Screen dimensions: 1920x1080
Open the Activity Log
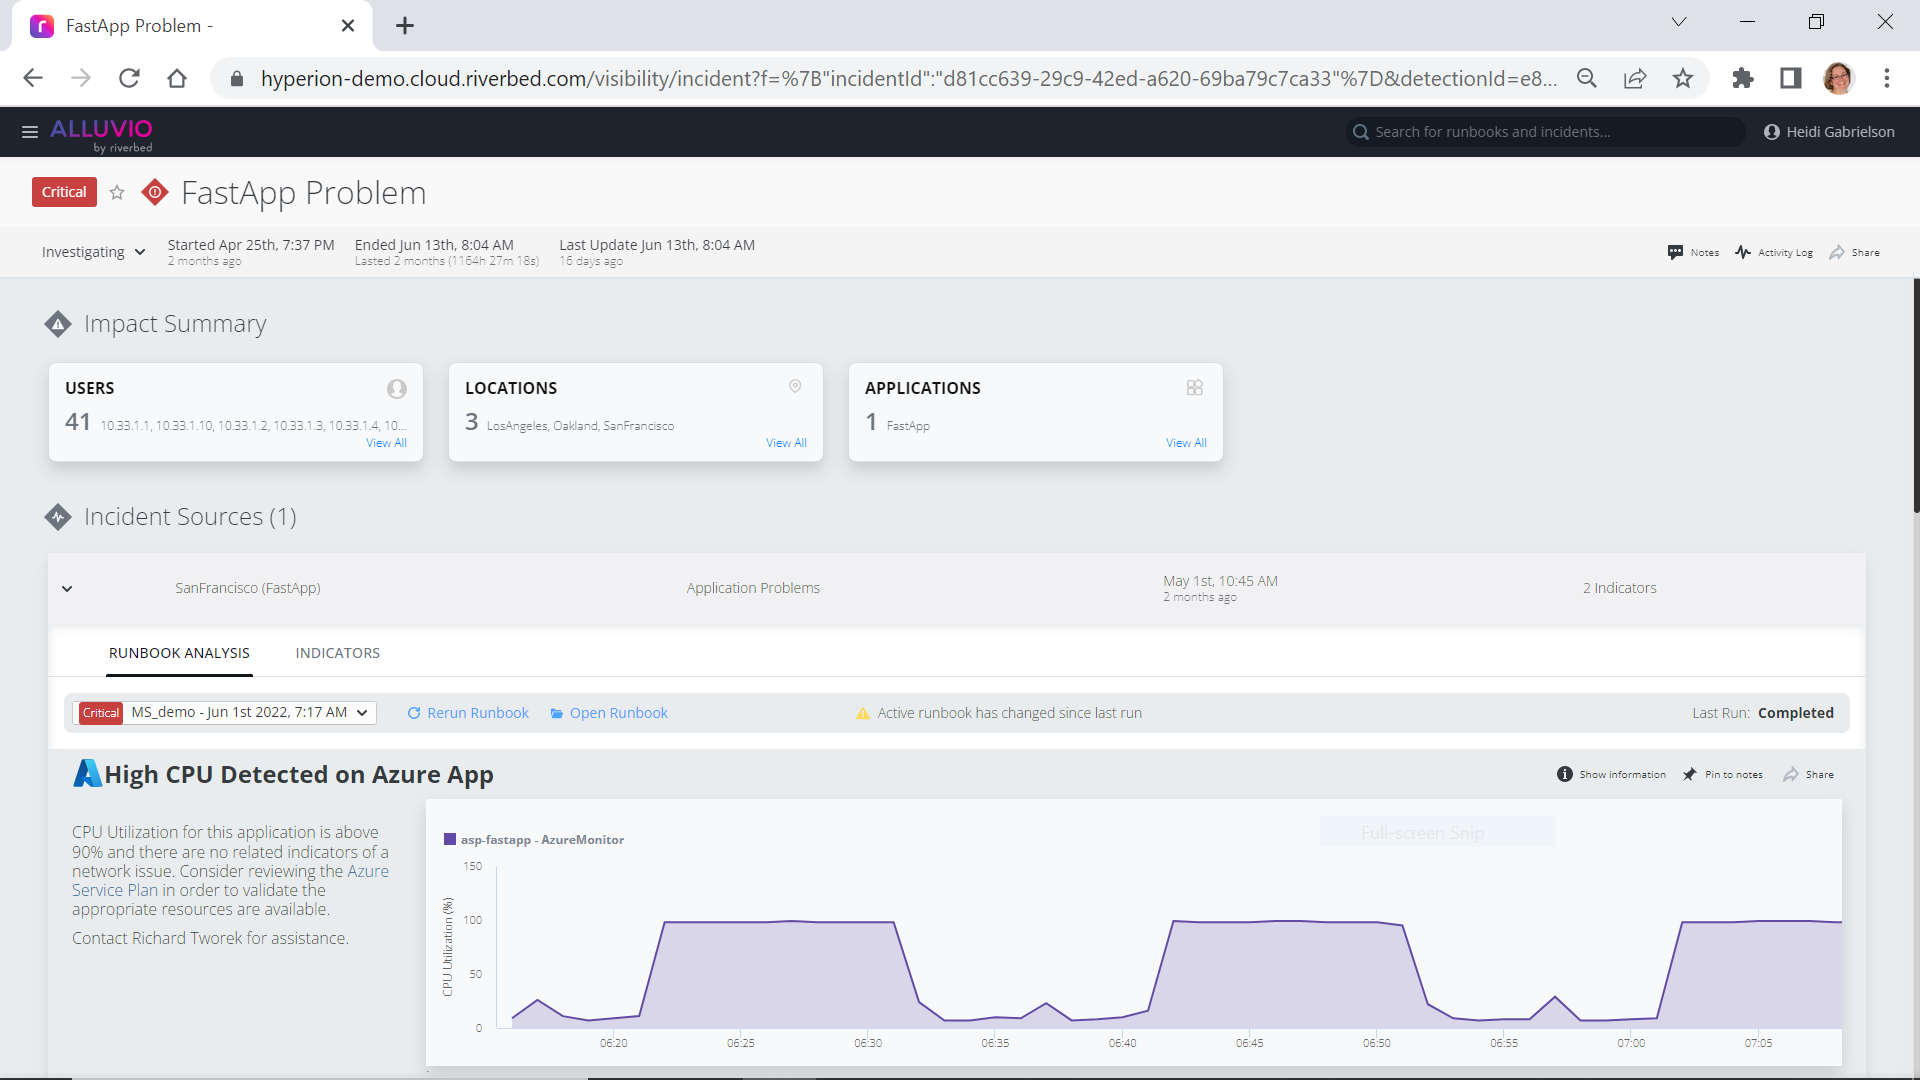pyautogui.click(x=1774, y=253)
